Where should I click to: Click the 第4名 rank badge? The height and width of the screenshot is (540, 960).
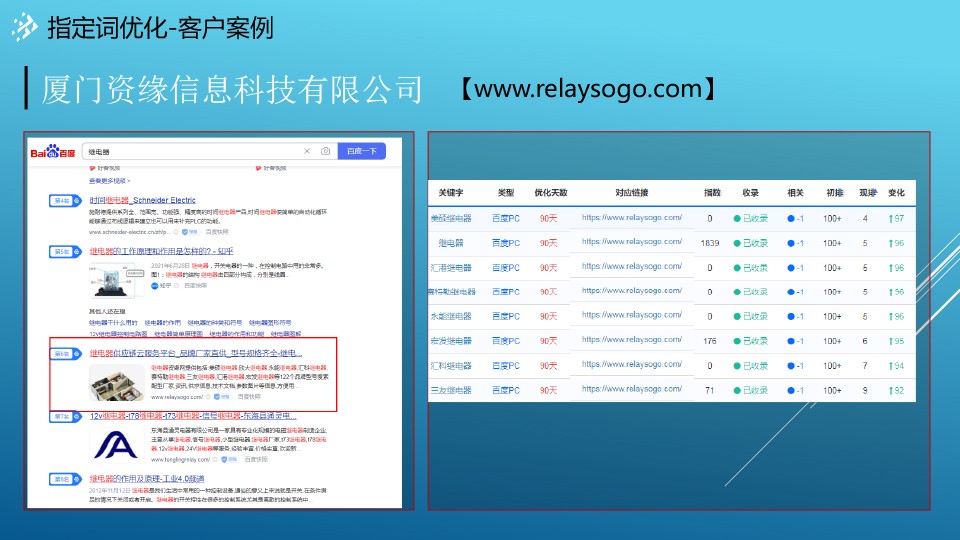pyautogui.click(x=60, y=201)
